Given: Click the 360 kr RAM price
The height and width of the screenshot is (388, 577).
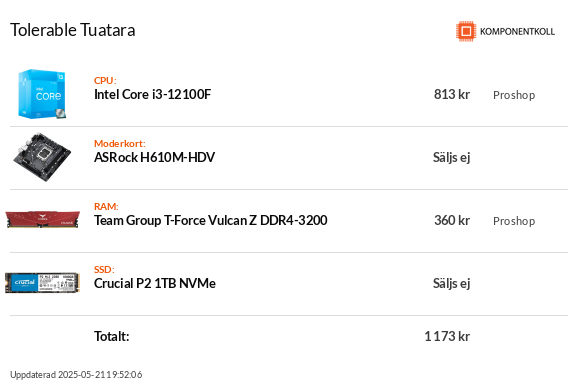Looking at the screenshot, I should click(x=452, y=220).
